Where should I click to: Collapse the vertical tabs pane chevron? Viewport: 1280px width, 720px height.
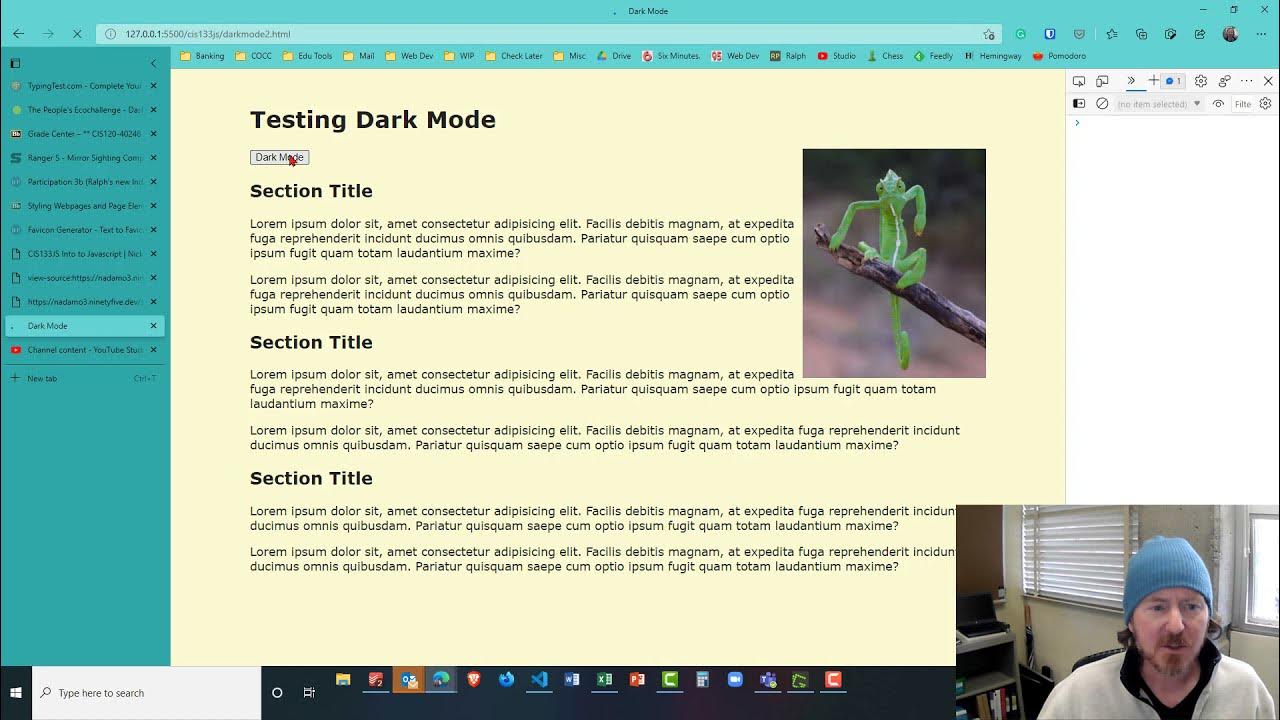click(153, 63)
